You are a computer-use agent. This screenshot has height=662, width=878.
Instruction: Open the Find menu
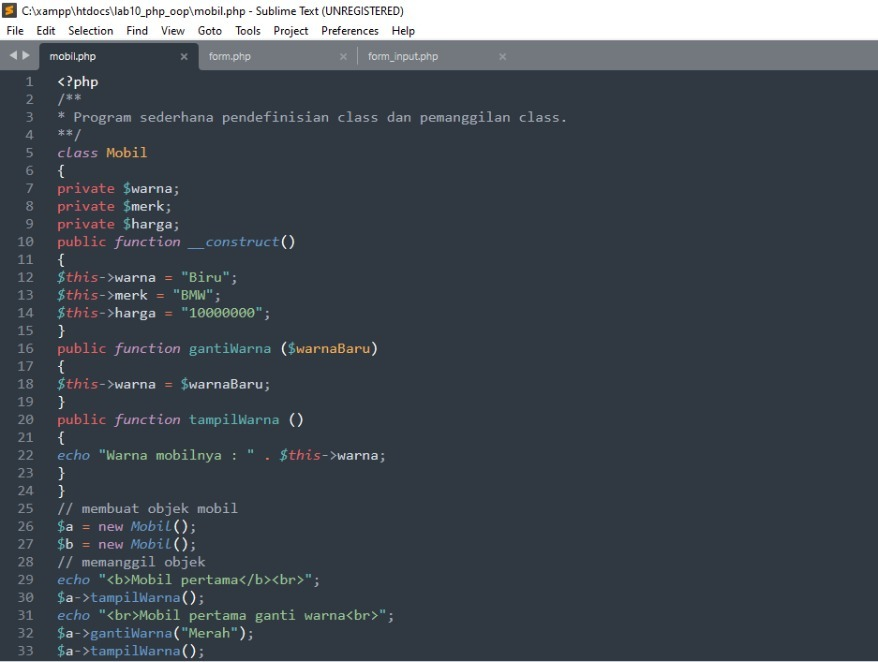pyautogui.click(x=137, y=31)
